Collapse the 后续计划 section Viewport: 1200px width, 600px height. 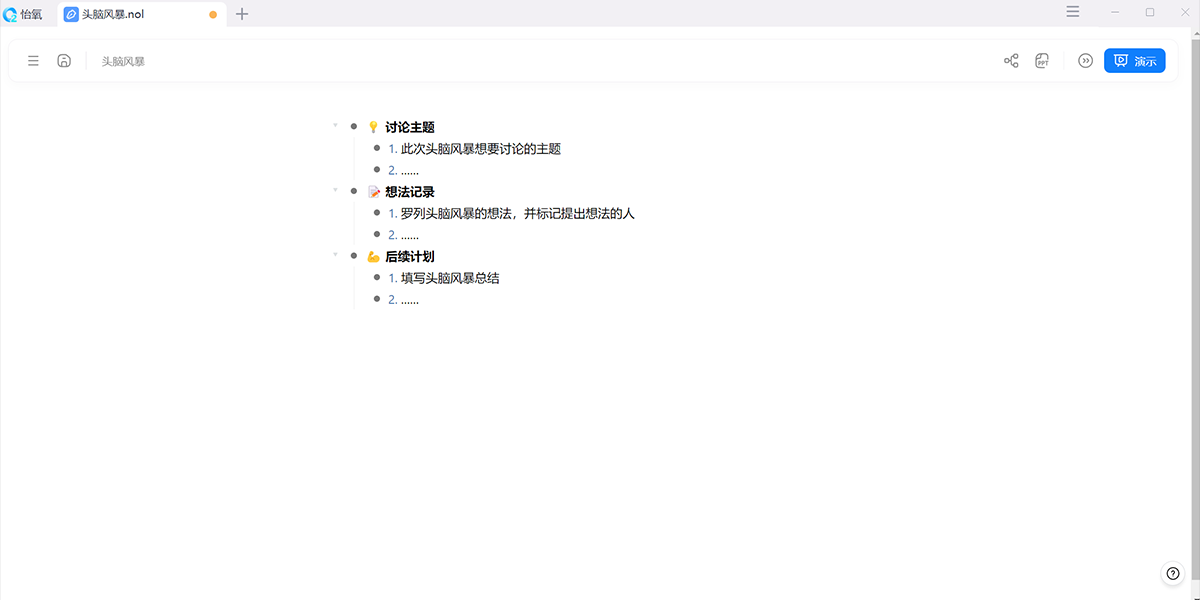tap(335, 254)
